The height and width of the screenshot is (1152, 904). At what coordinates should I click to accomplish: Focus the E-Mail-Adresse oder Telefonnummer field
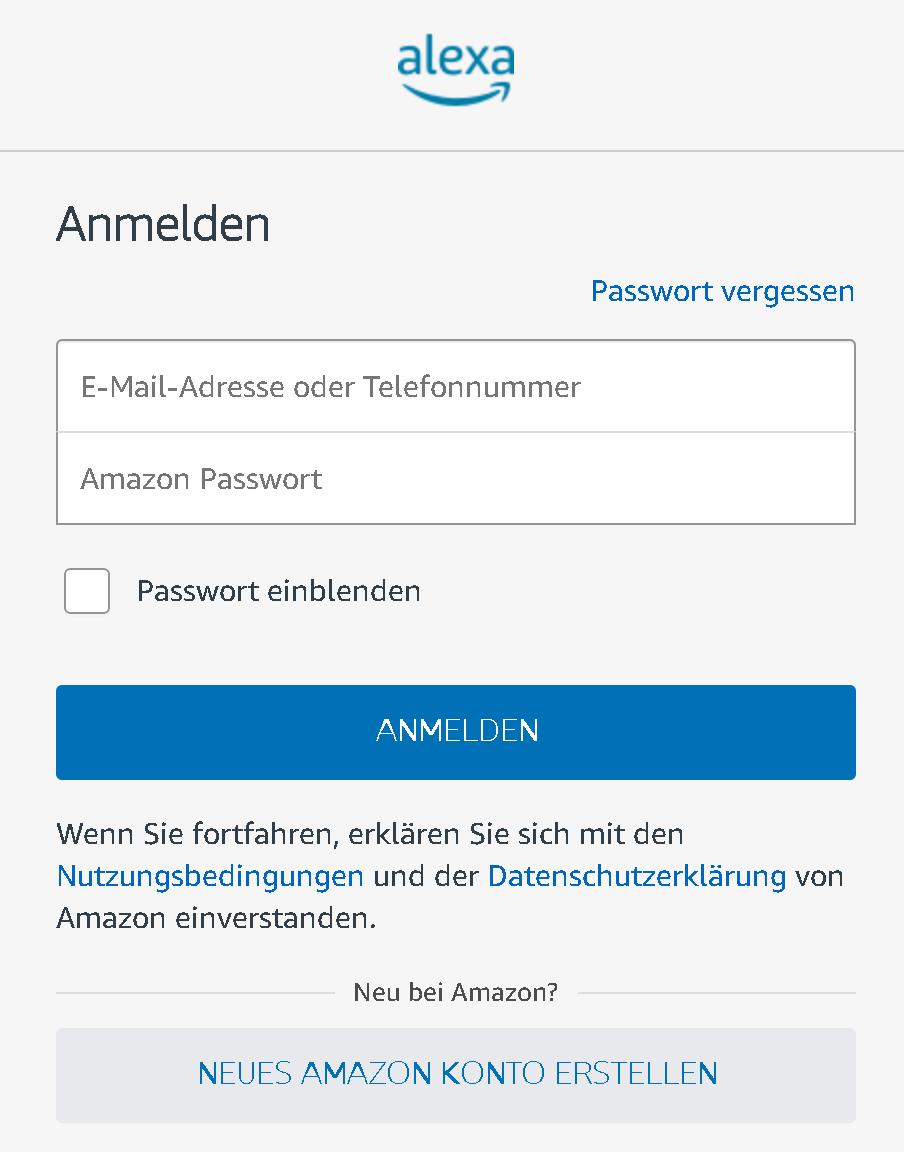(x=456, y=386)
